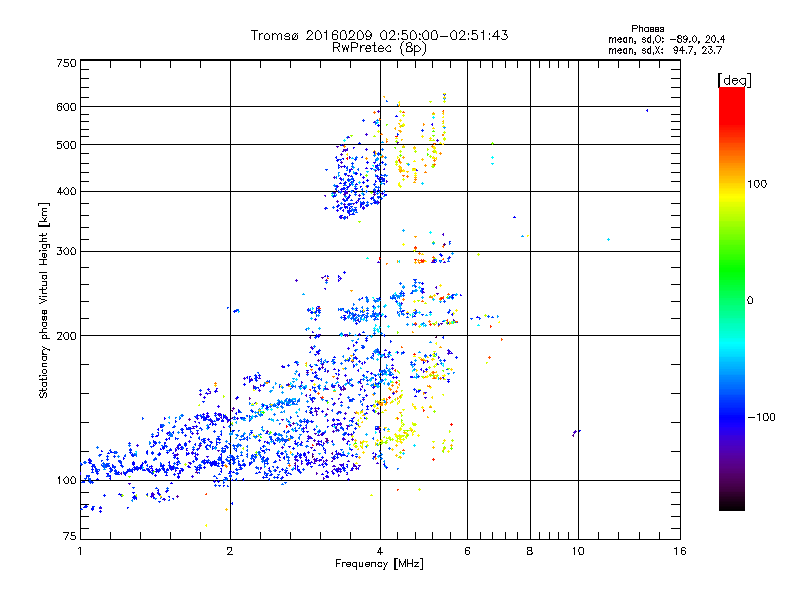Click colorbar tick label '100'
The width and height of the screenshot is (800, 600).
coord(757,184)
